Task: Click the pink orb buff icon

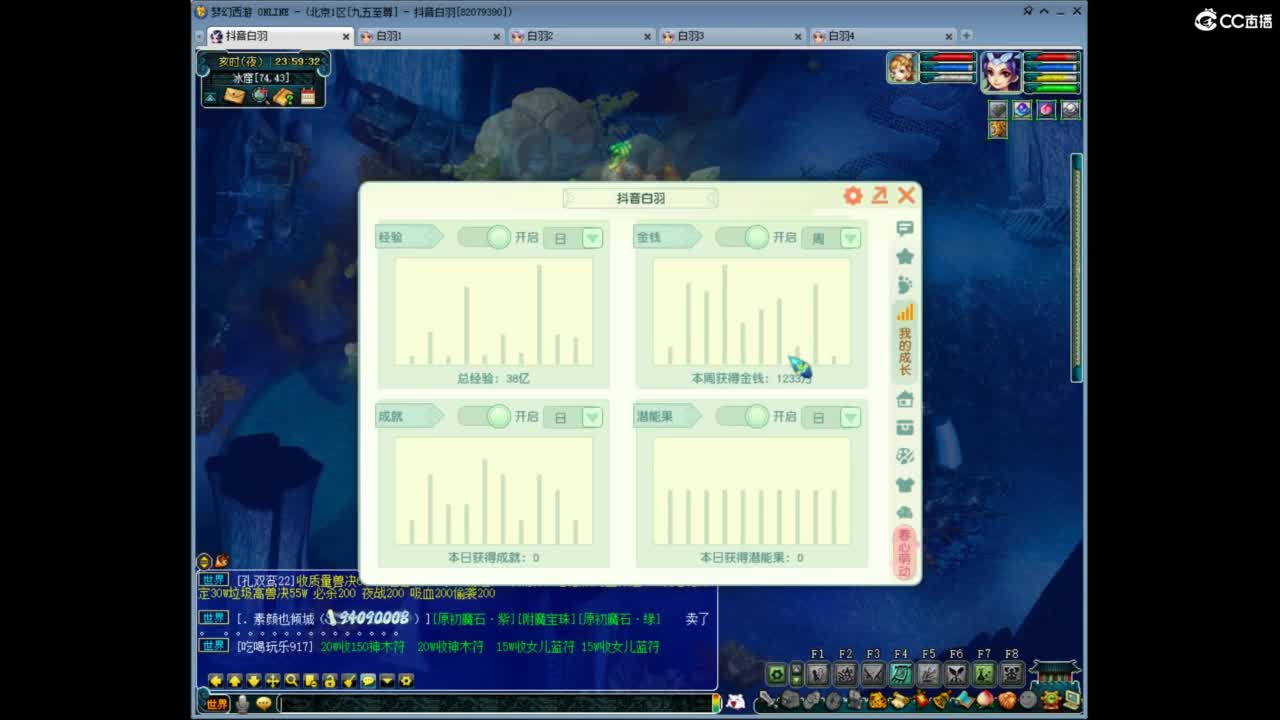Action: 1046,109
